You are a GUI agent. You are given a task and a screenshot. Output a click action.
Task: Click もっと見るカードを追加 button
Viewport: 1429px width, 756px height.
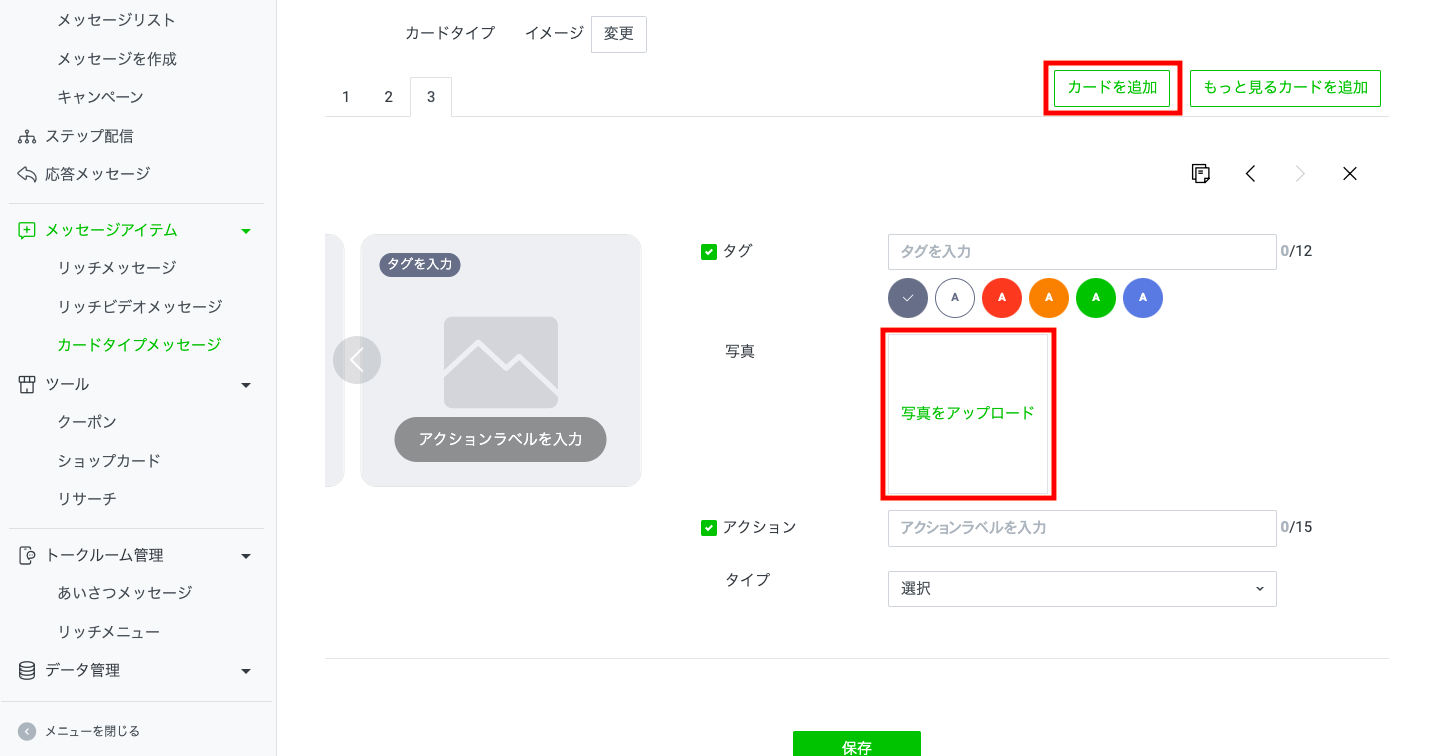click(1285, 88)
